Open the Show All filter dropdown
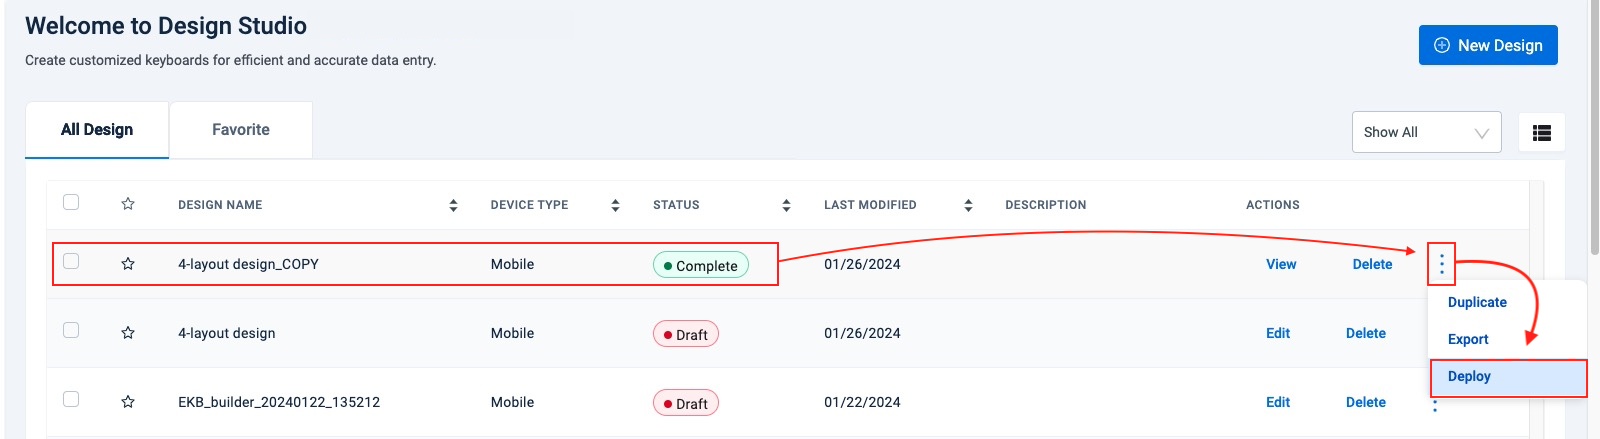 (x=1426, y=132)
